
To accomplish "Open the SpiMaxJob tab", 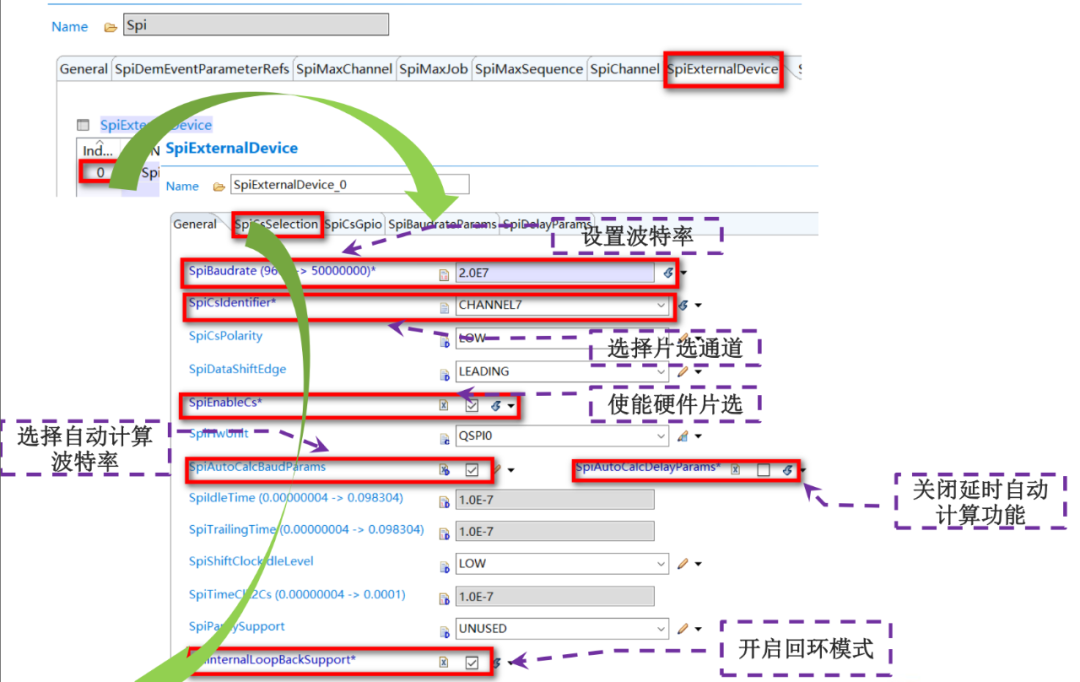I will (x=433, y=69).
